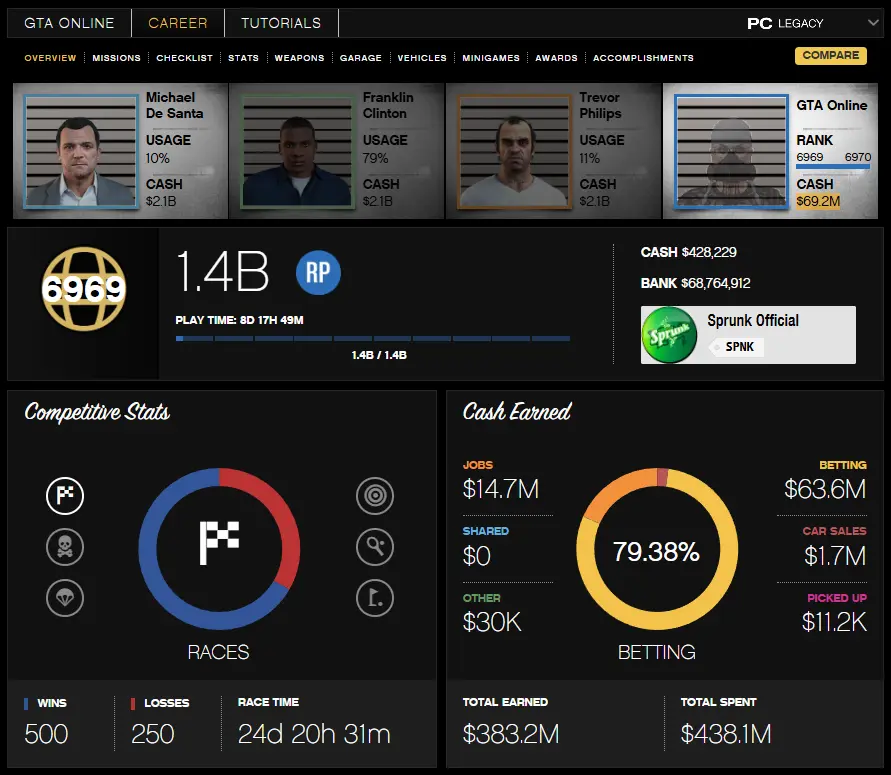Open the Accomplishments section
This screenshot has width=891, height=775.
tap(643, 58)
